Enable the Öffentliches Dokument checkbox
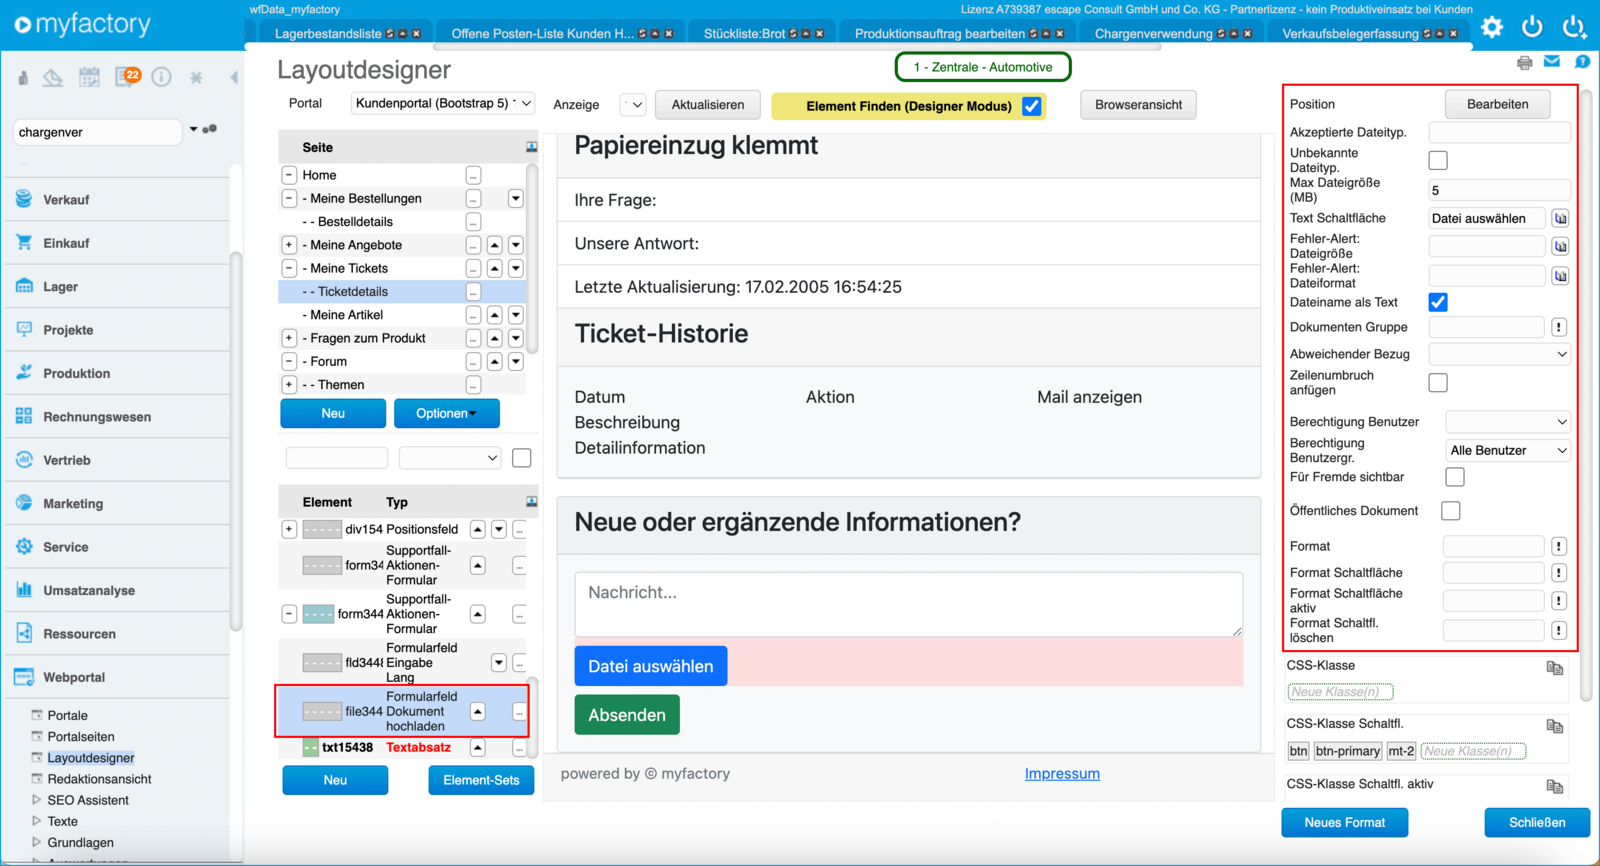 [1450, 511]
